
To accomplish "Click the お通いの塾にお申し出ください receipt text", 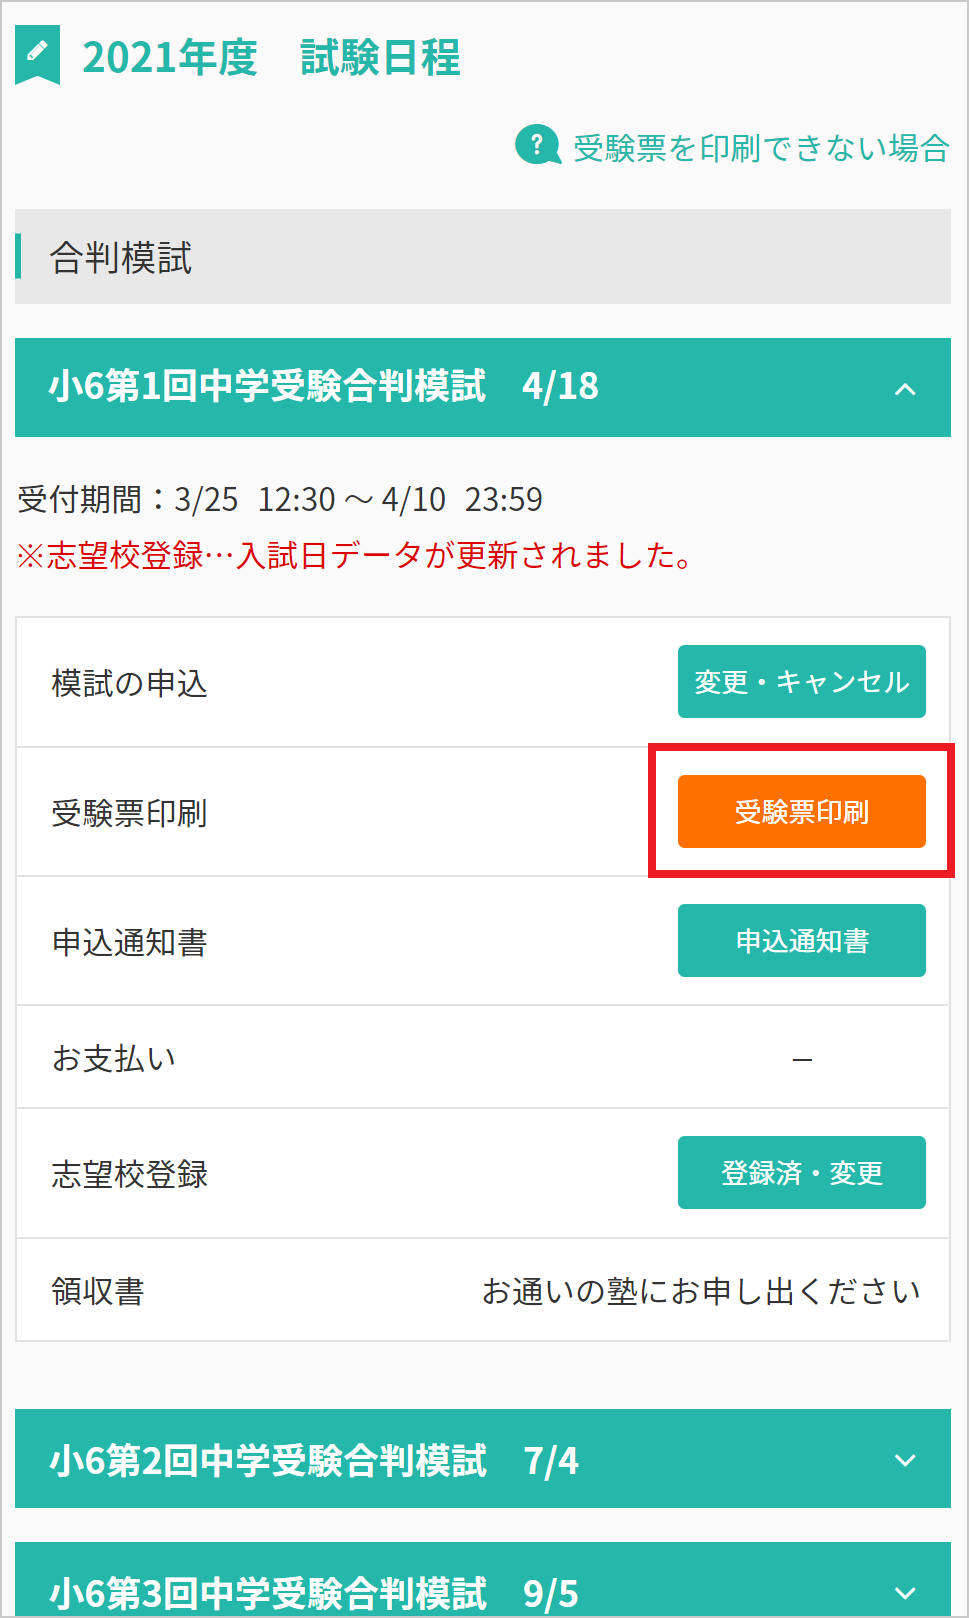I will click(x=701, y=1291).
